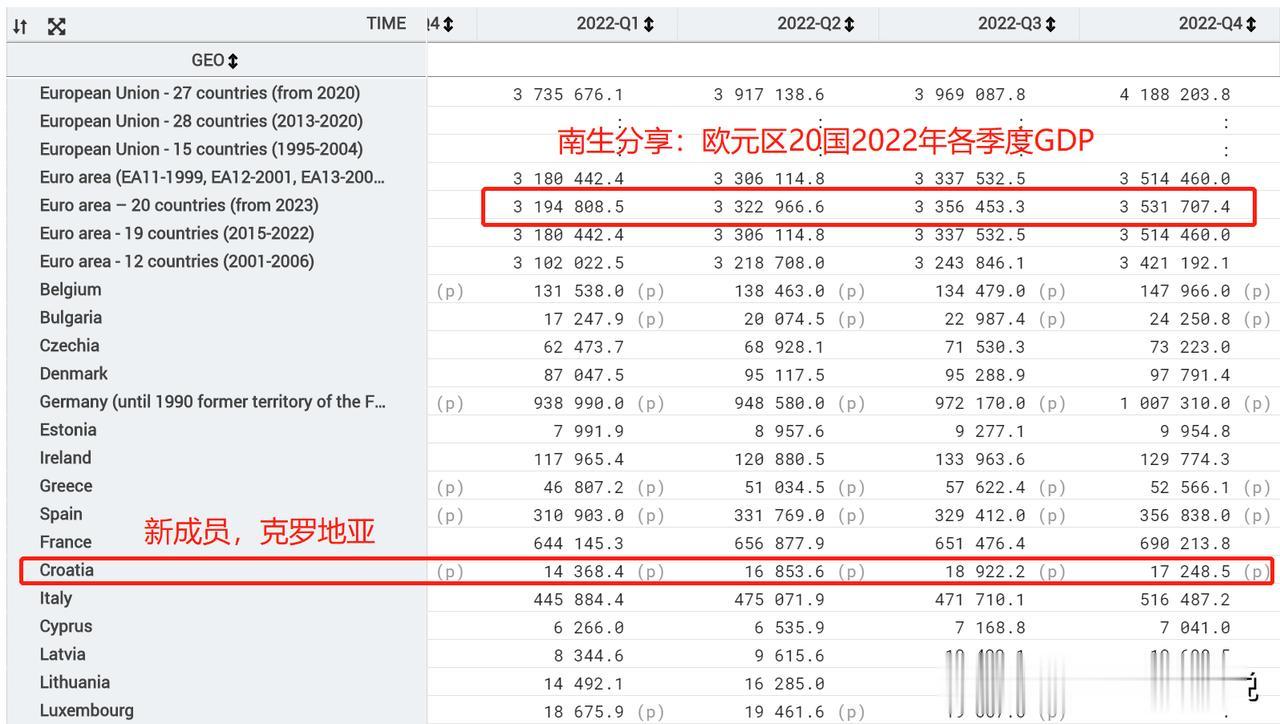The width and height of the screenshot is (1280, 724).
Task: Click Ireland 2022-Q3 value 133 963.6
Action: point(982,459)
